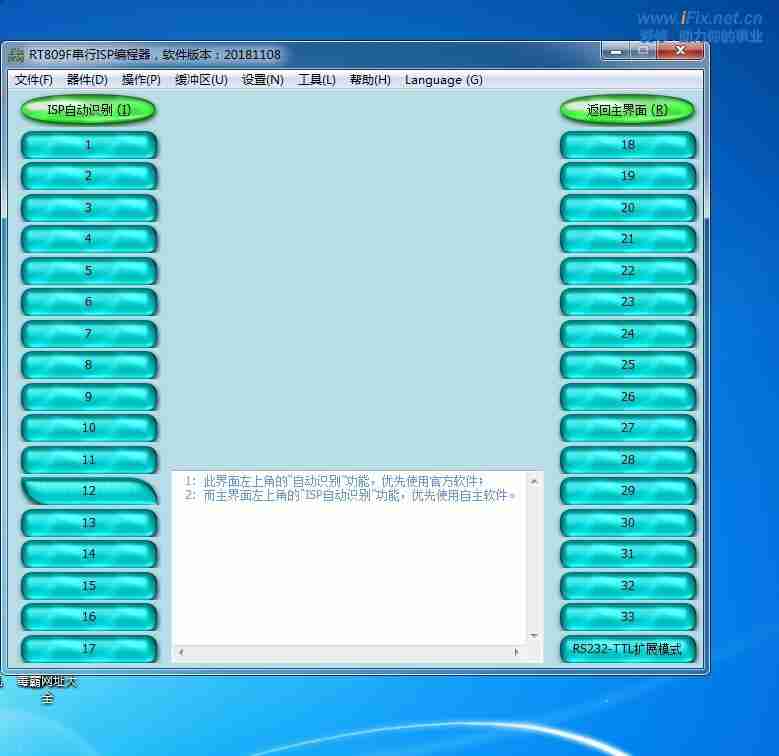Choose numbered button 17
The width and height of the screenshot is (779, 756).
[x=89, y=649]
